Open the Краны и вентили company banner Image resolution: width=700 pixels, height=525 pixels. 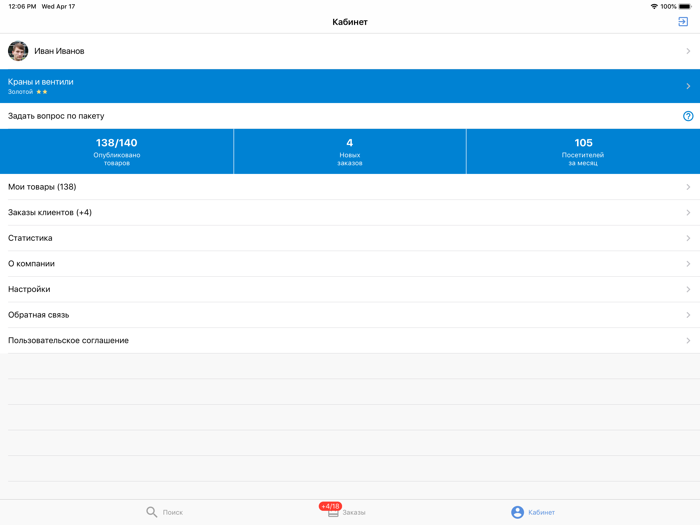[350, 86]
